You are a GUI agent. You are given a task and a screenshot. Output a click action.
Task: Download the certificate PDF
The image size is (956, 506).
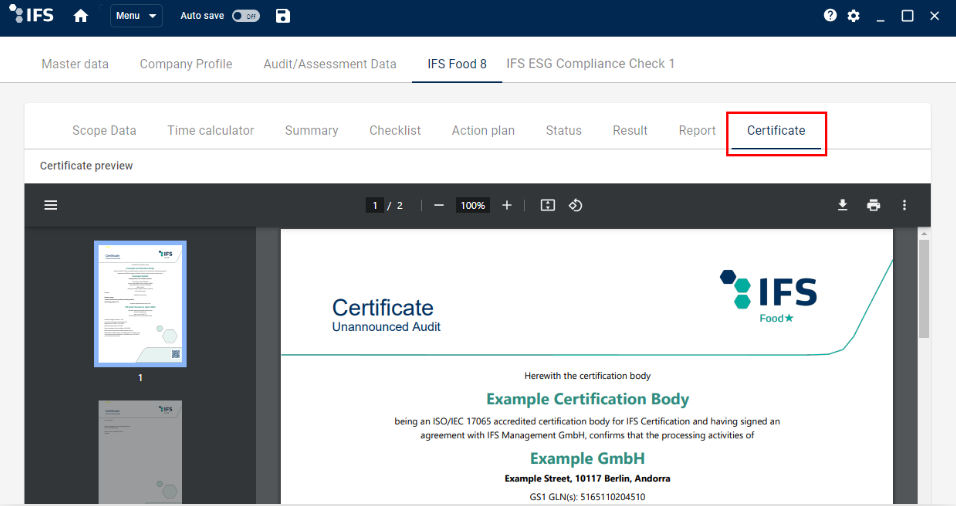[x=843, y=205]
